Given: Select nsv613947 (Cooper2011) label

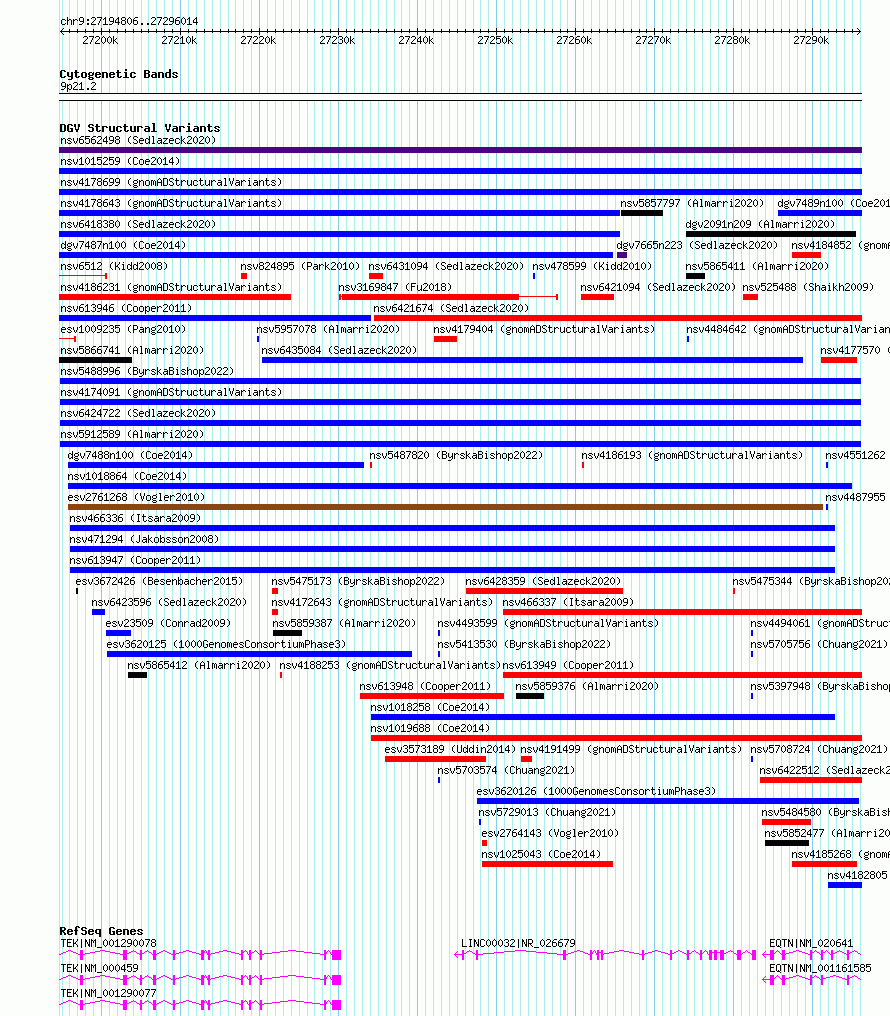Looking at the screenshot, I should (135, 560).
